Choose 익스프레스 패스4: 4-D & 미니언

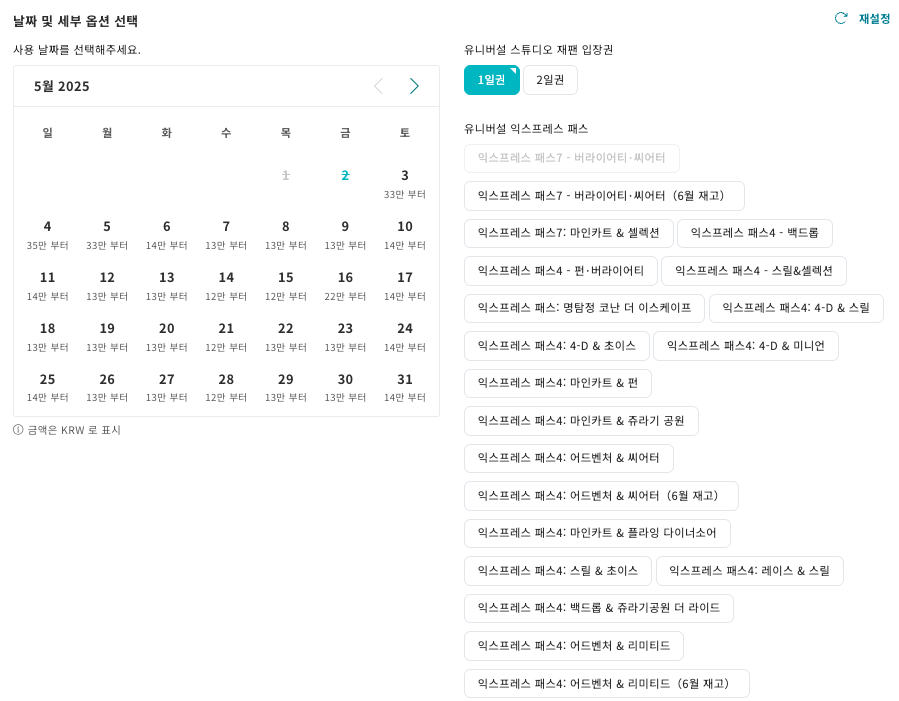745,346
